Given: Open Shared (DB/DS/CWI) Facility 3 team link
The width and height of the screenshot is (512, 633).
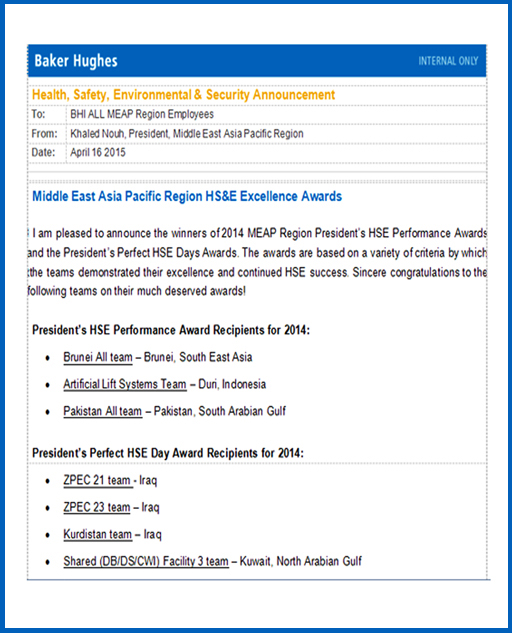Looking at the screenshot, I should pos(146,561).
